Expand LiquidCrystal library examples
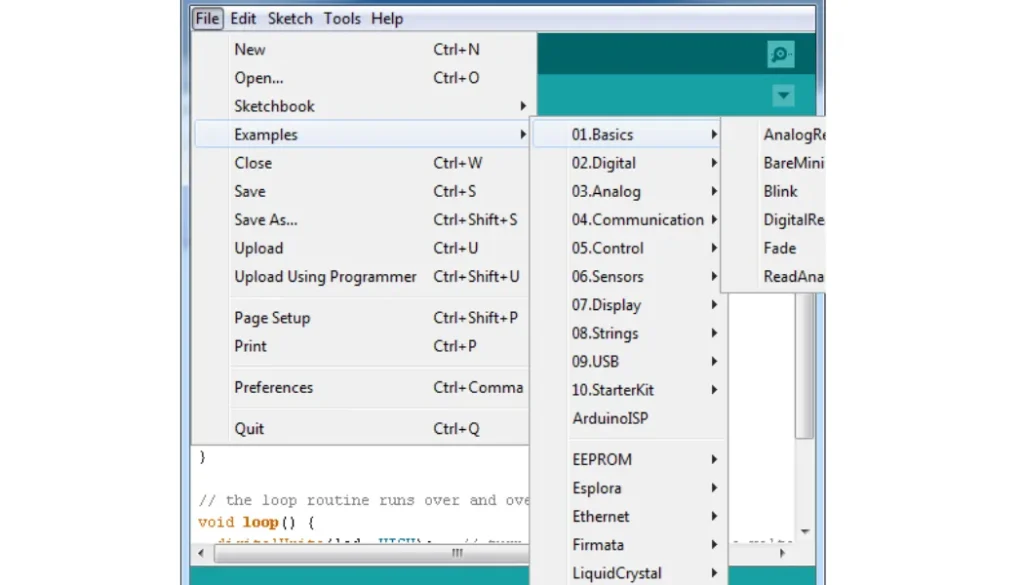 627,573
